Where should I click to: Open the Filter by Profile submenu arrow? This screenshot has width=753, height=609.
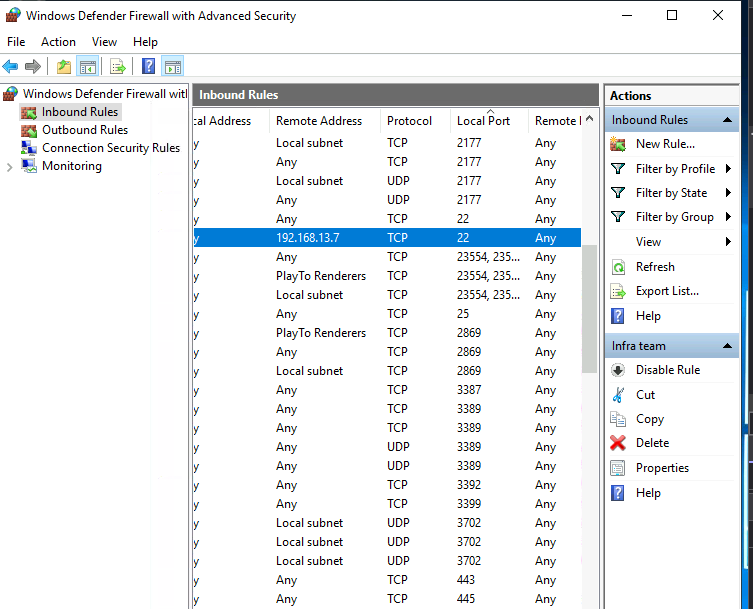[729, 169]
